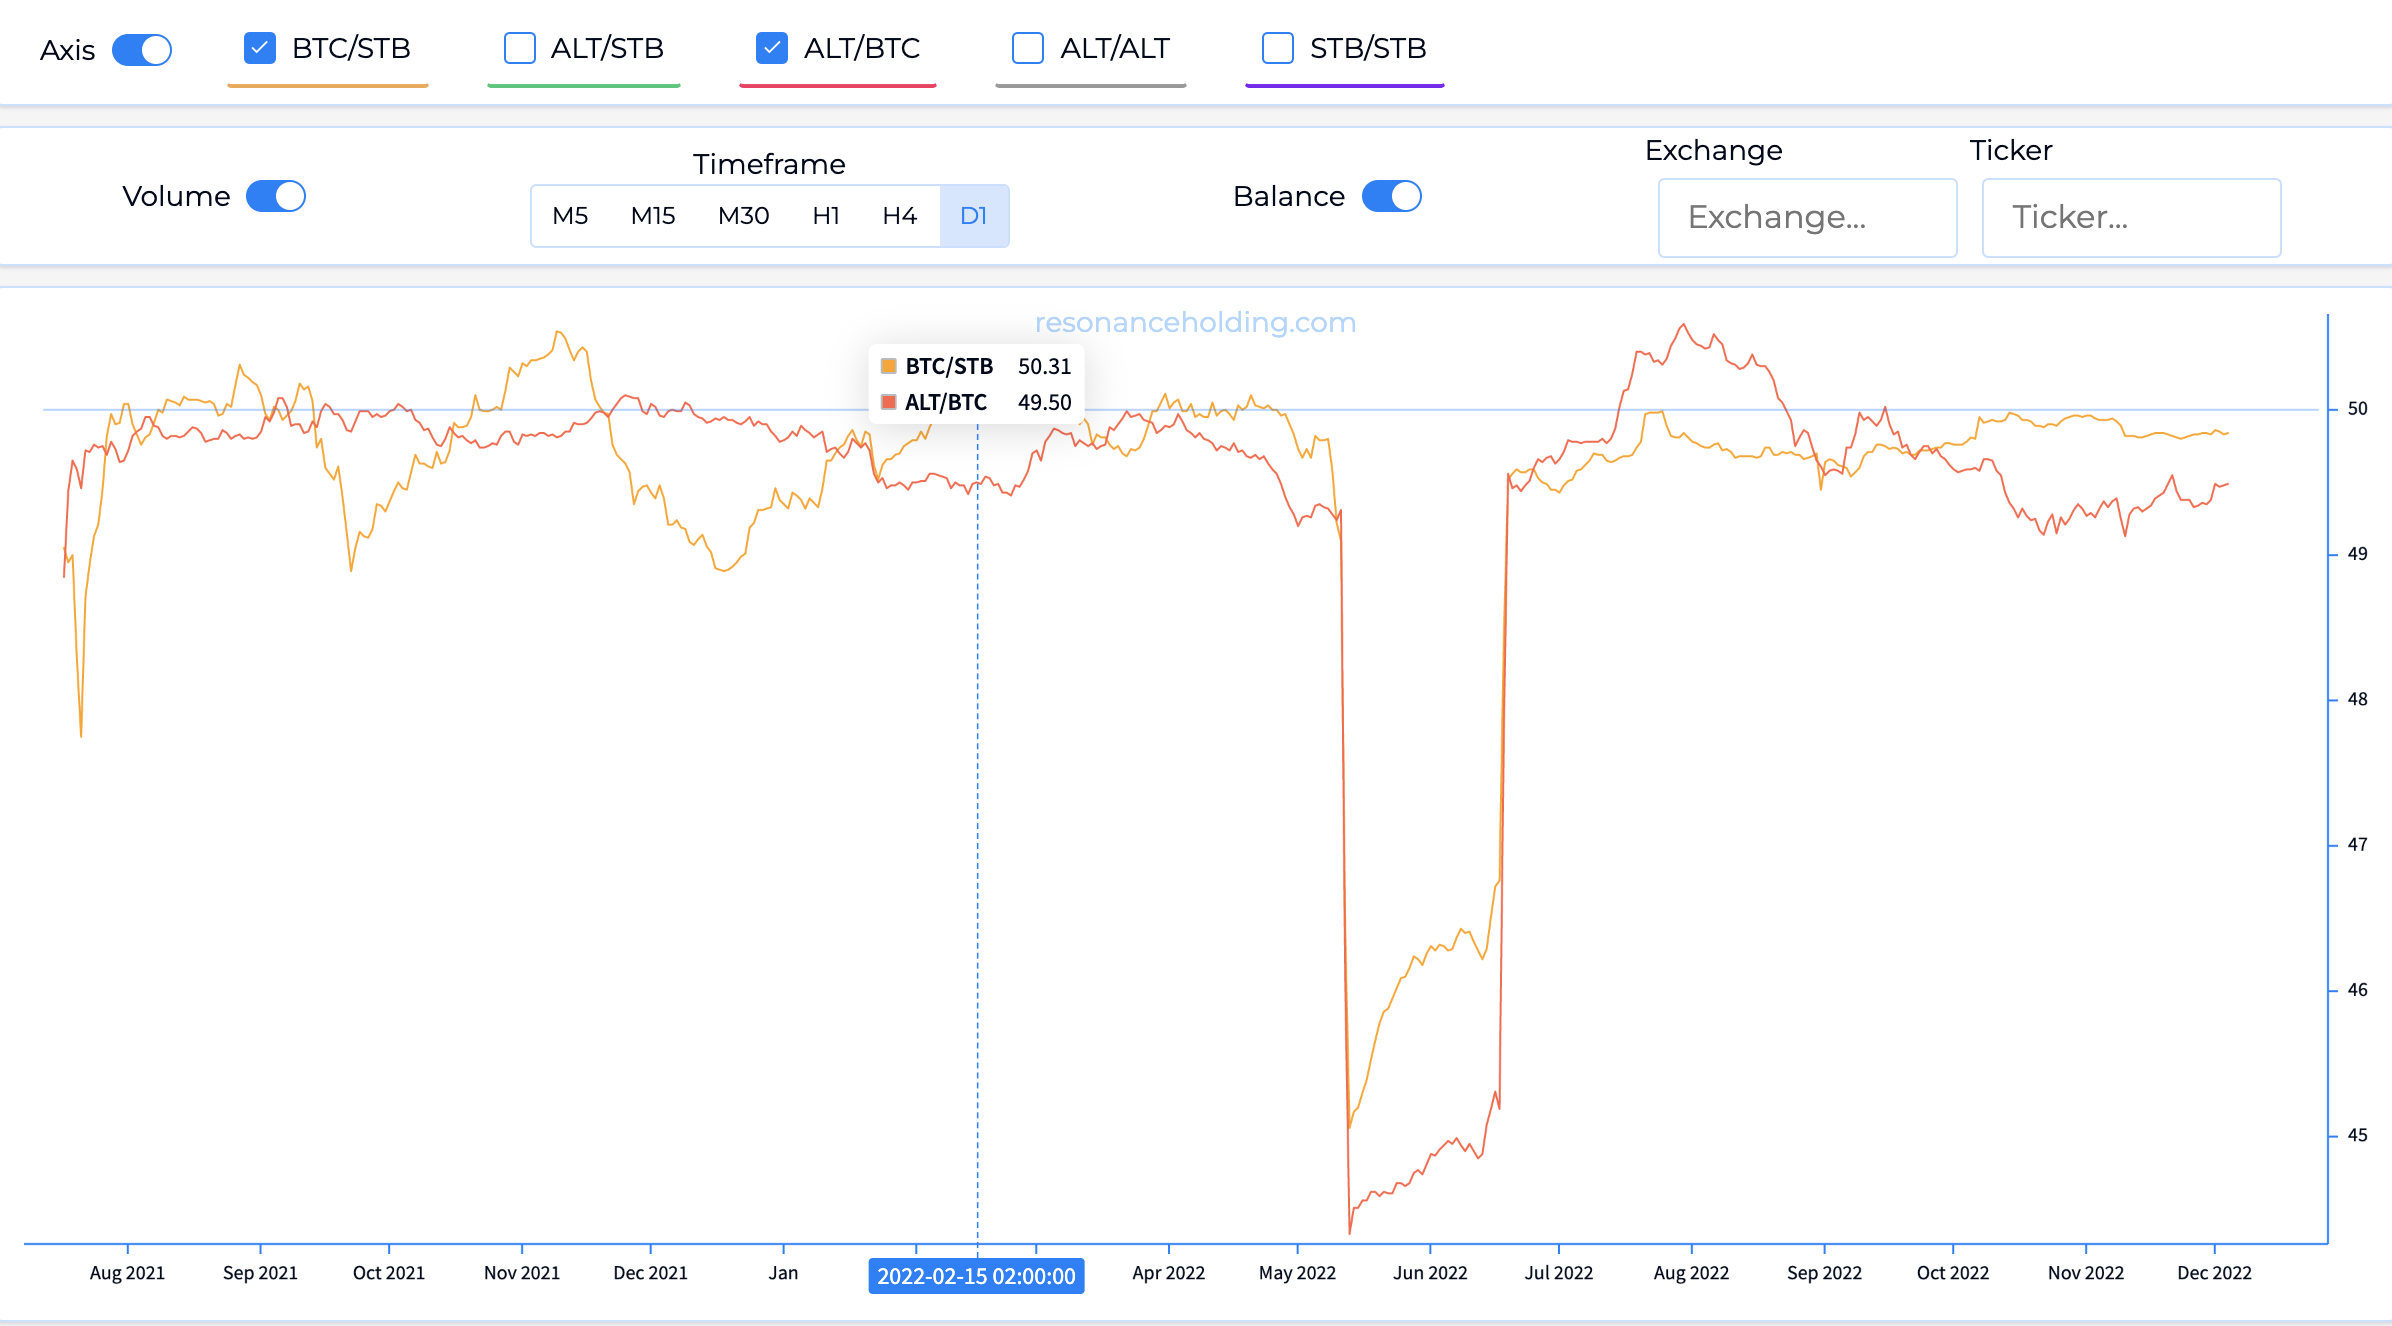Select the M5 timeframe

pyautogui.click(x=570, y=216)
